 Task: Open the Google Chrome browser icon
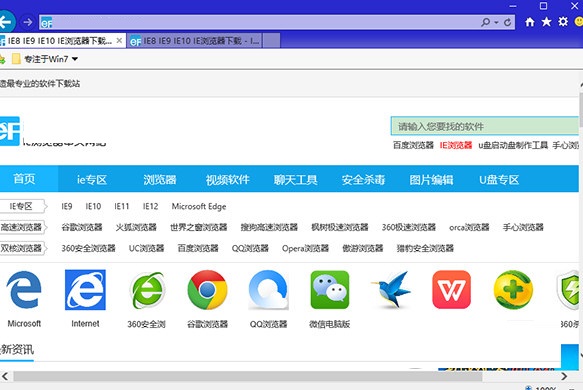[x=207, y=290]
